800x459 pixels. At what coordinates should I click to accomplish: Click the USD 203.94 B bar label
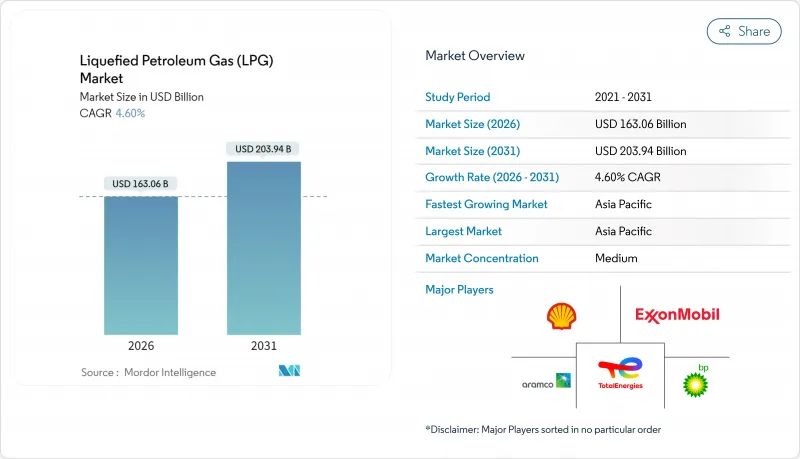264,149
